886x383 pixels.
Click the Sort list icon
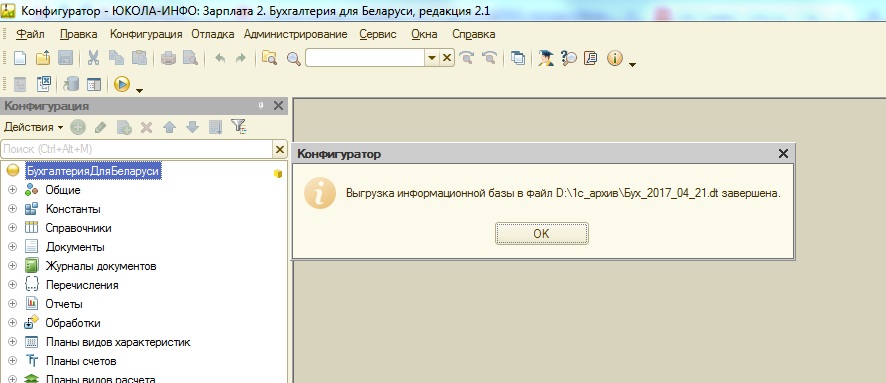(215, 128)
